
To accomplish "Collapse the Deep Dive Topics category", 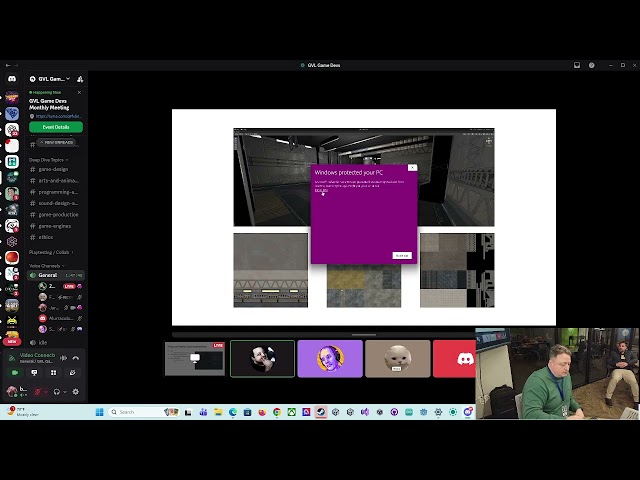I will point(48,160).
